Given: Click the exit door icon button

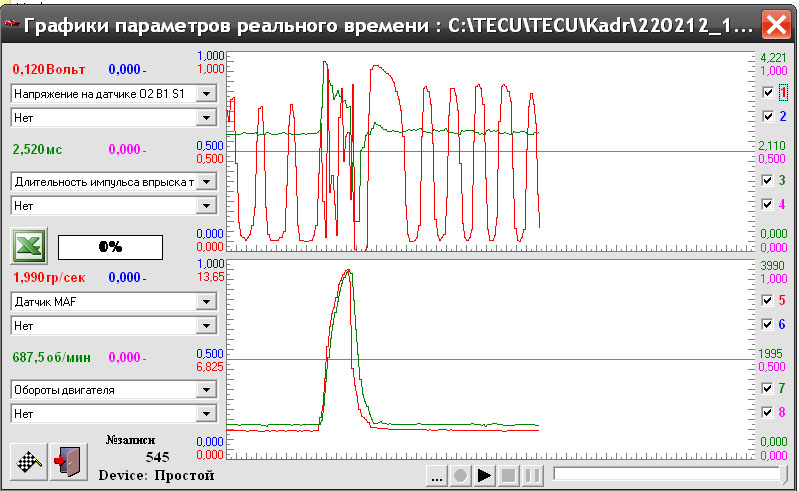Looking at the screenshot, I should [x=69, y=460].
